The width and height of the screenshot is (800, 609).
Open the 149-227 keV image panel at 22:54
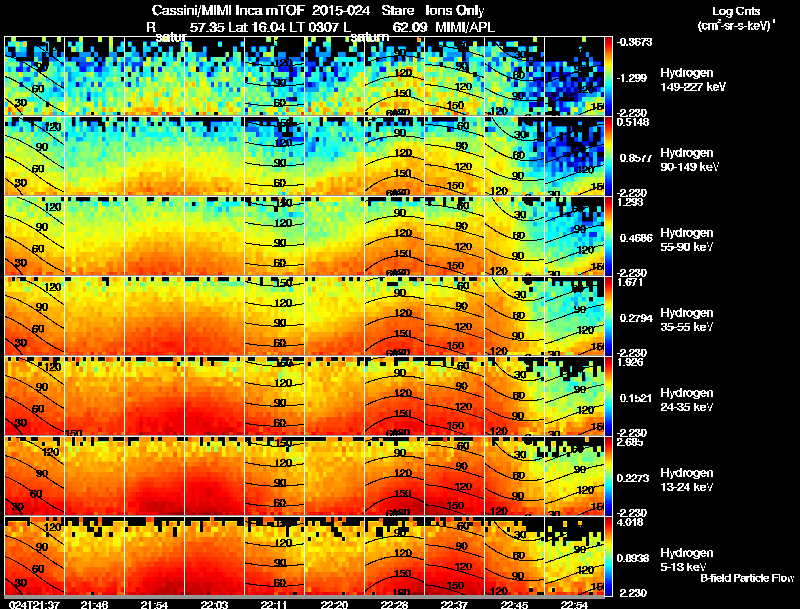(x=574, y=76)
